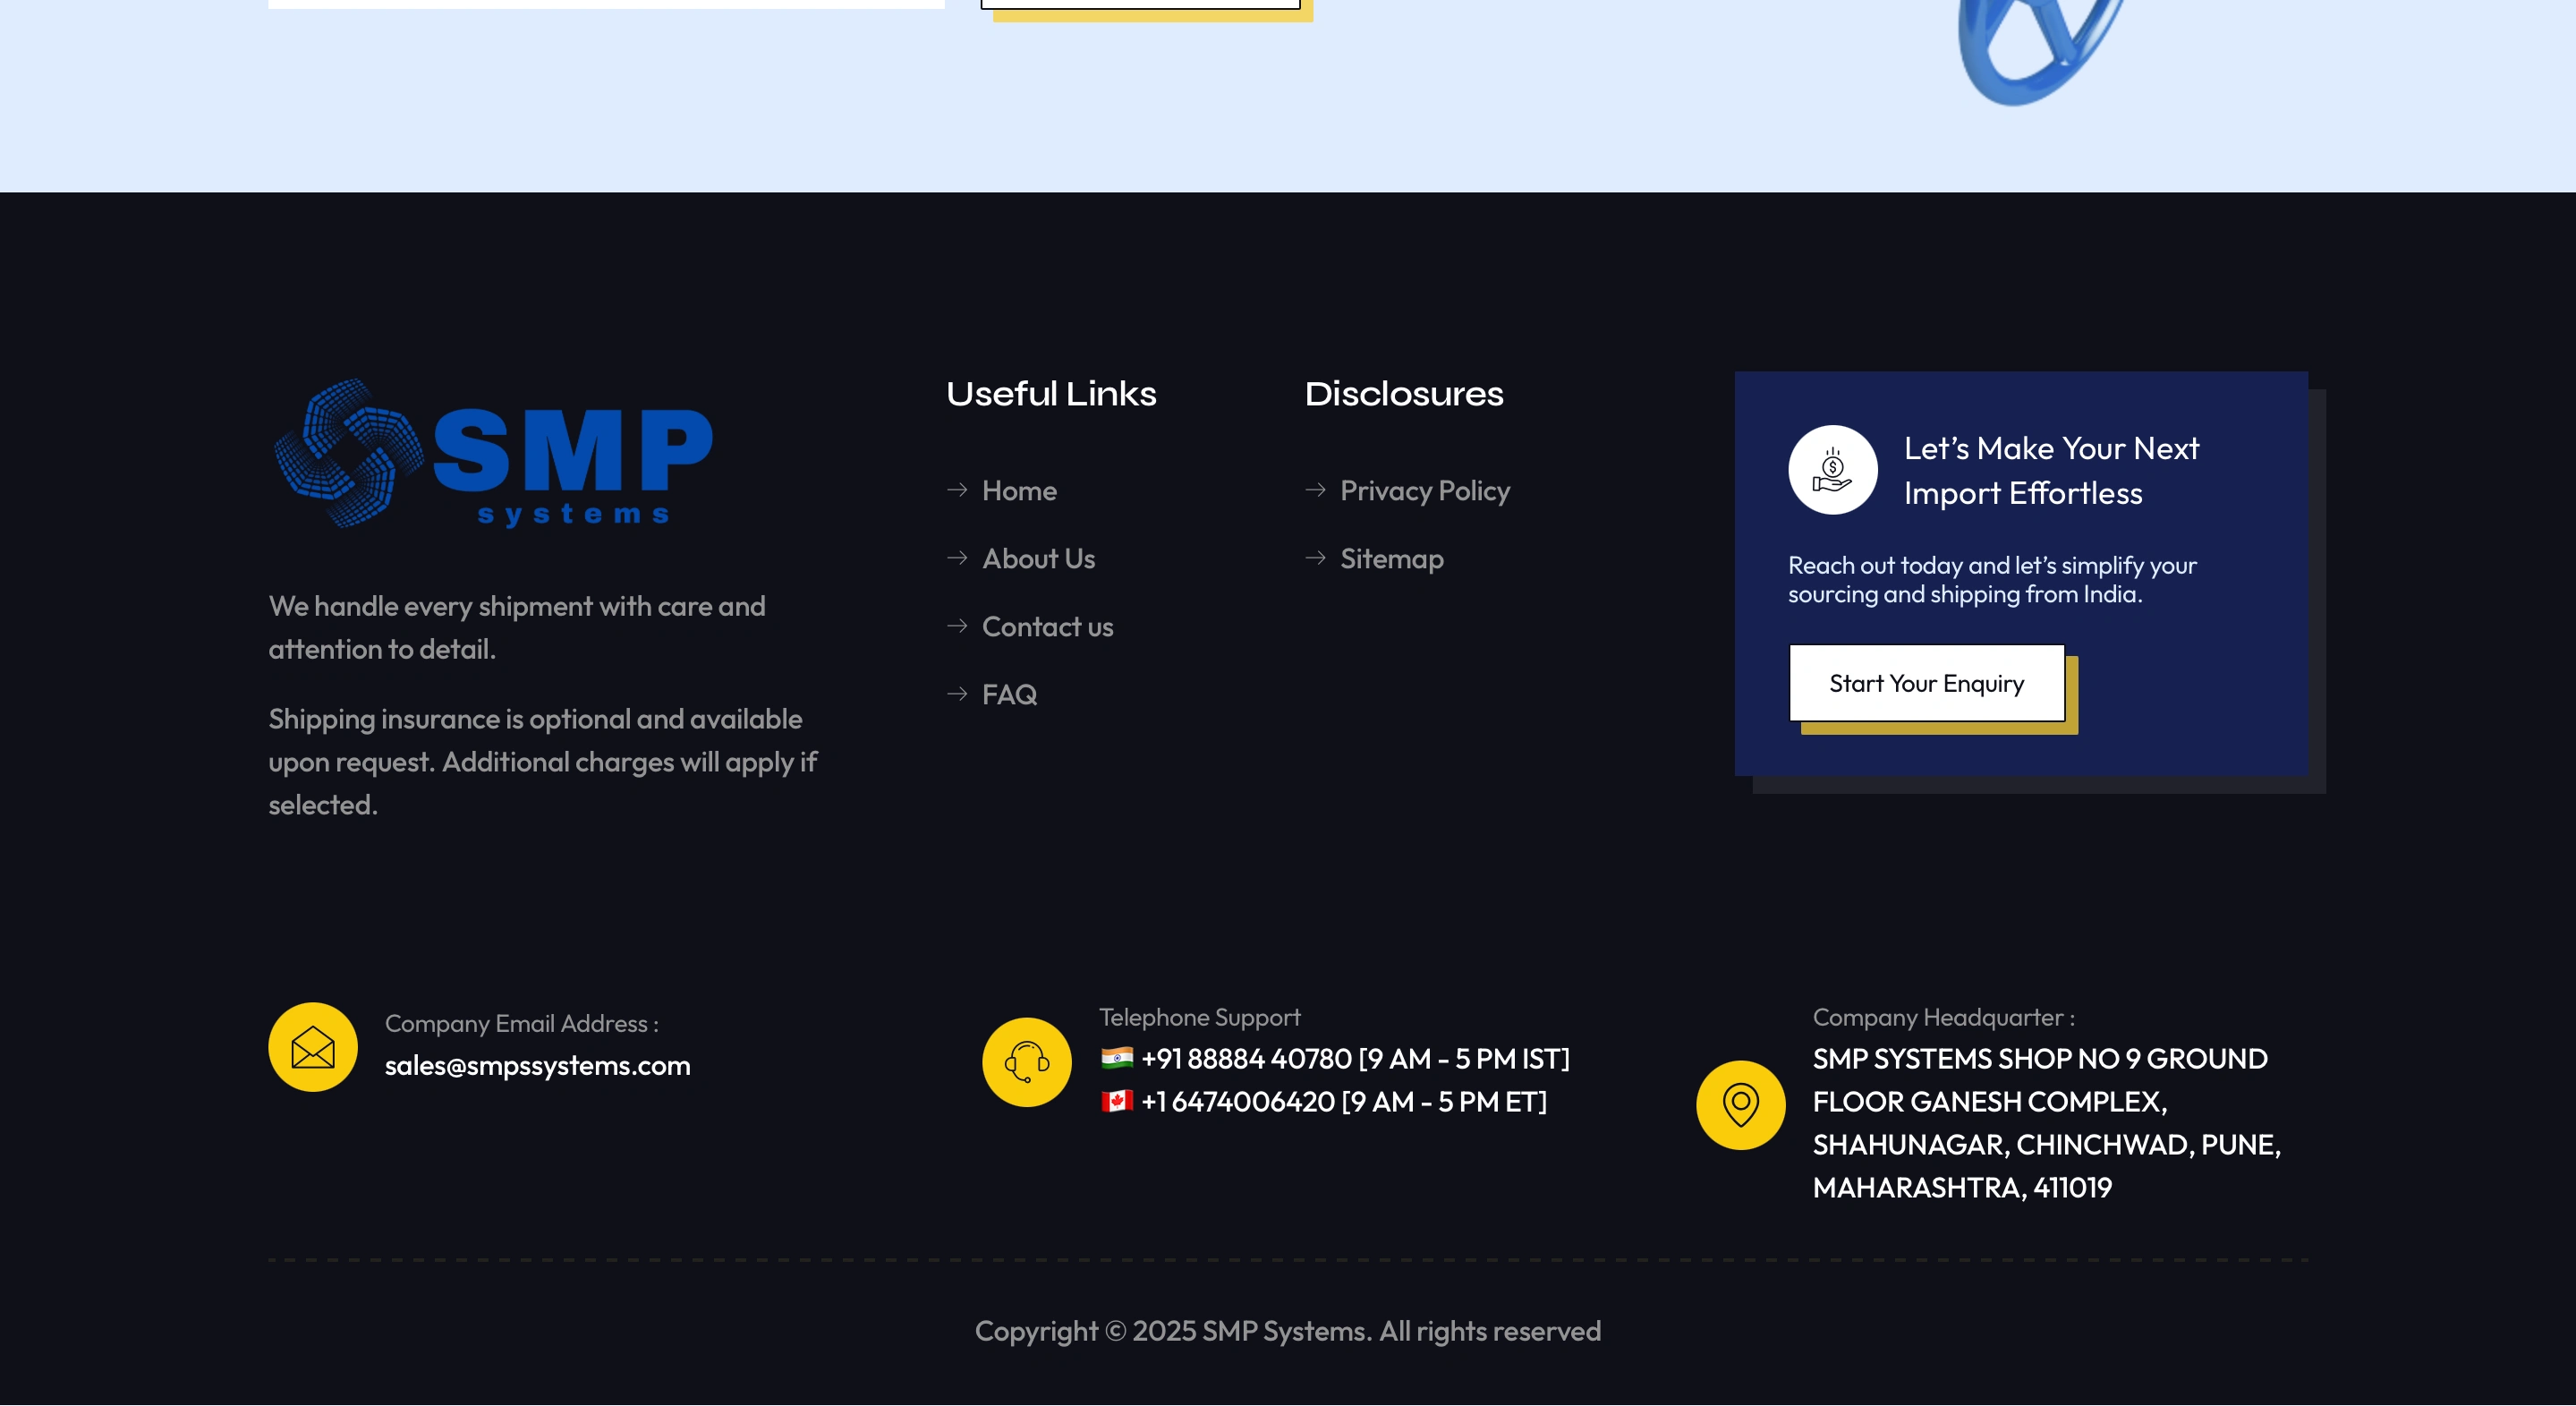
Task: Click the sales@smpssystems.com email address
Action: pyautogui.click(x=537, y=1066)
